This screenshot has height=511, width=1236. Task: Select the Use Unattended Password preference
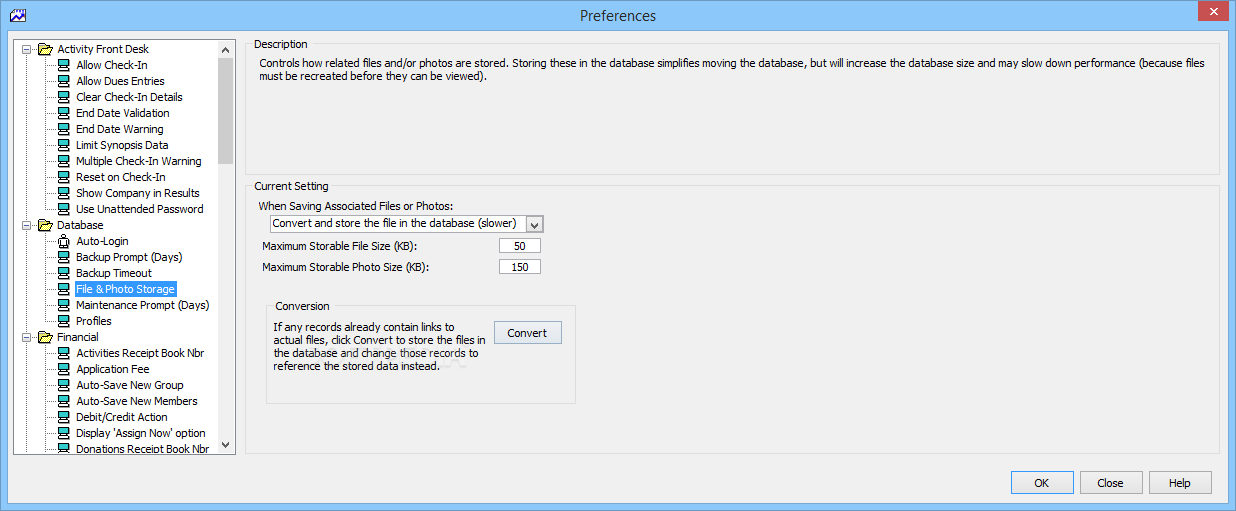(x=140, y=209)
